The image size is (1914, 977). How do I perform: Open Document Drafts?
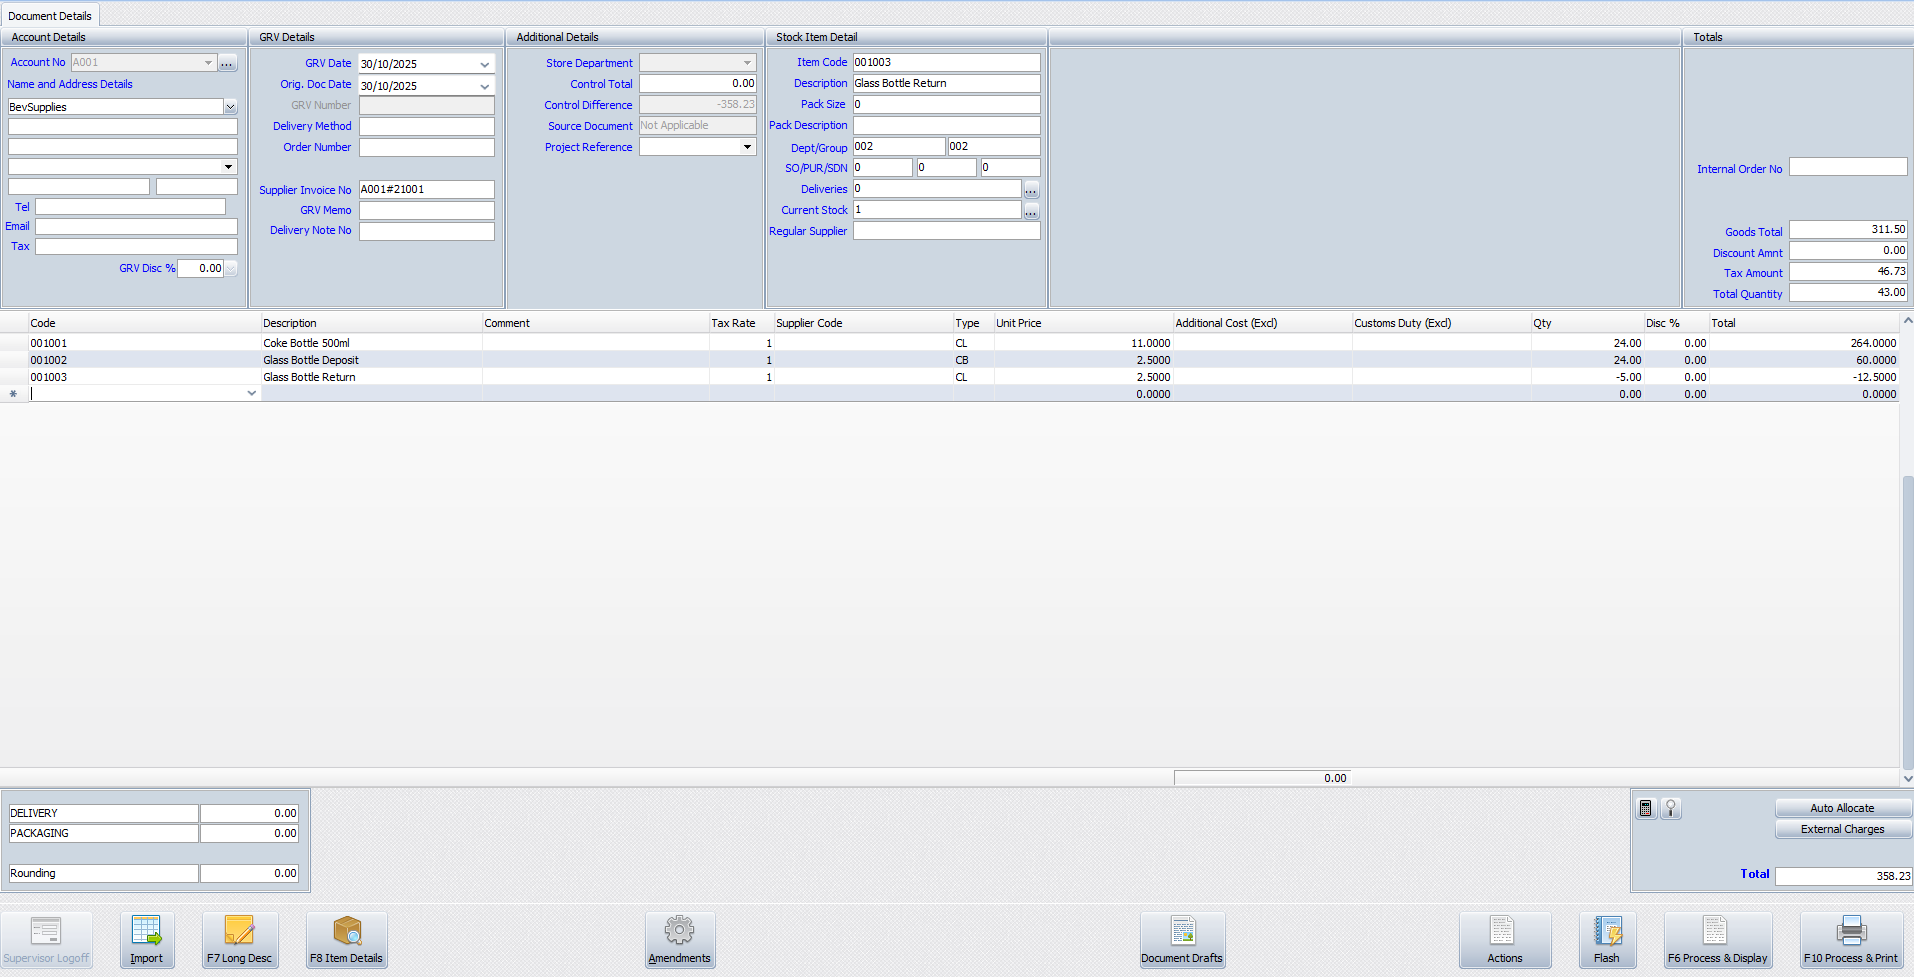coord(1181,939)
